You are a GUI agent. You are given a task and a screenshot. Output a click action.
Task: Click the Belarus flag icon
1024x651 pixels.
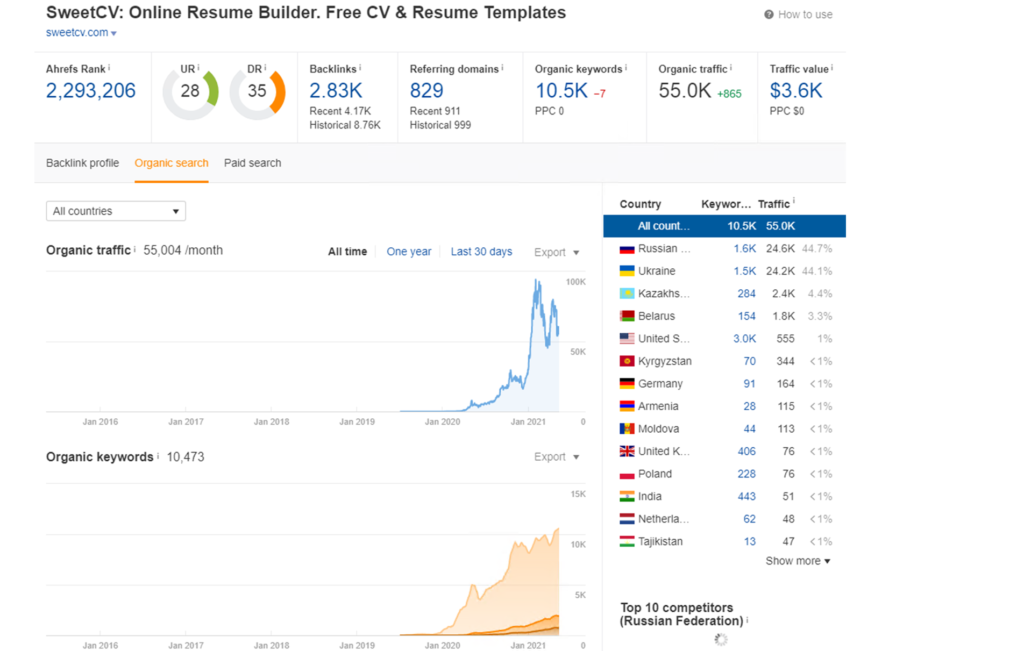coord(627,316)
